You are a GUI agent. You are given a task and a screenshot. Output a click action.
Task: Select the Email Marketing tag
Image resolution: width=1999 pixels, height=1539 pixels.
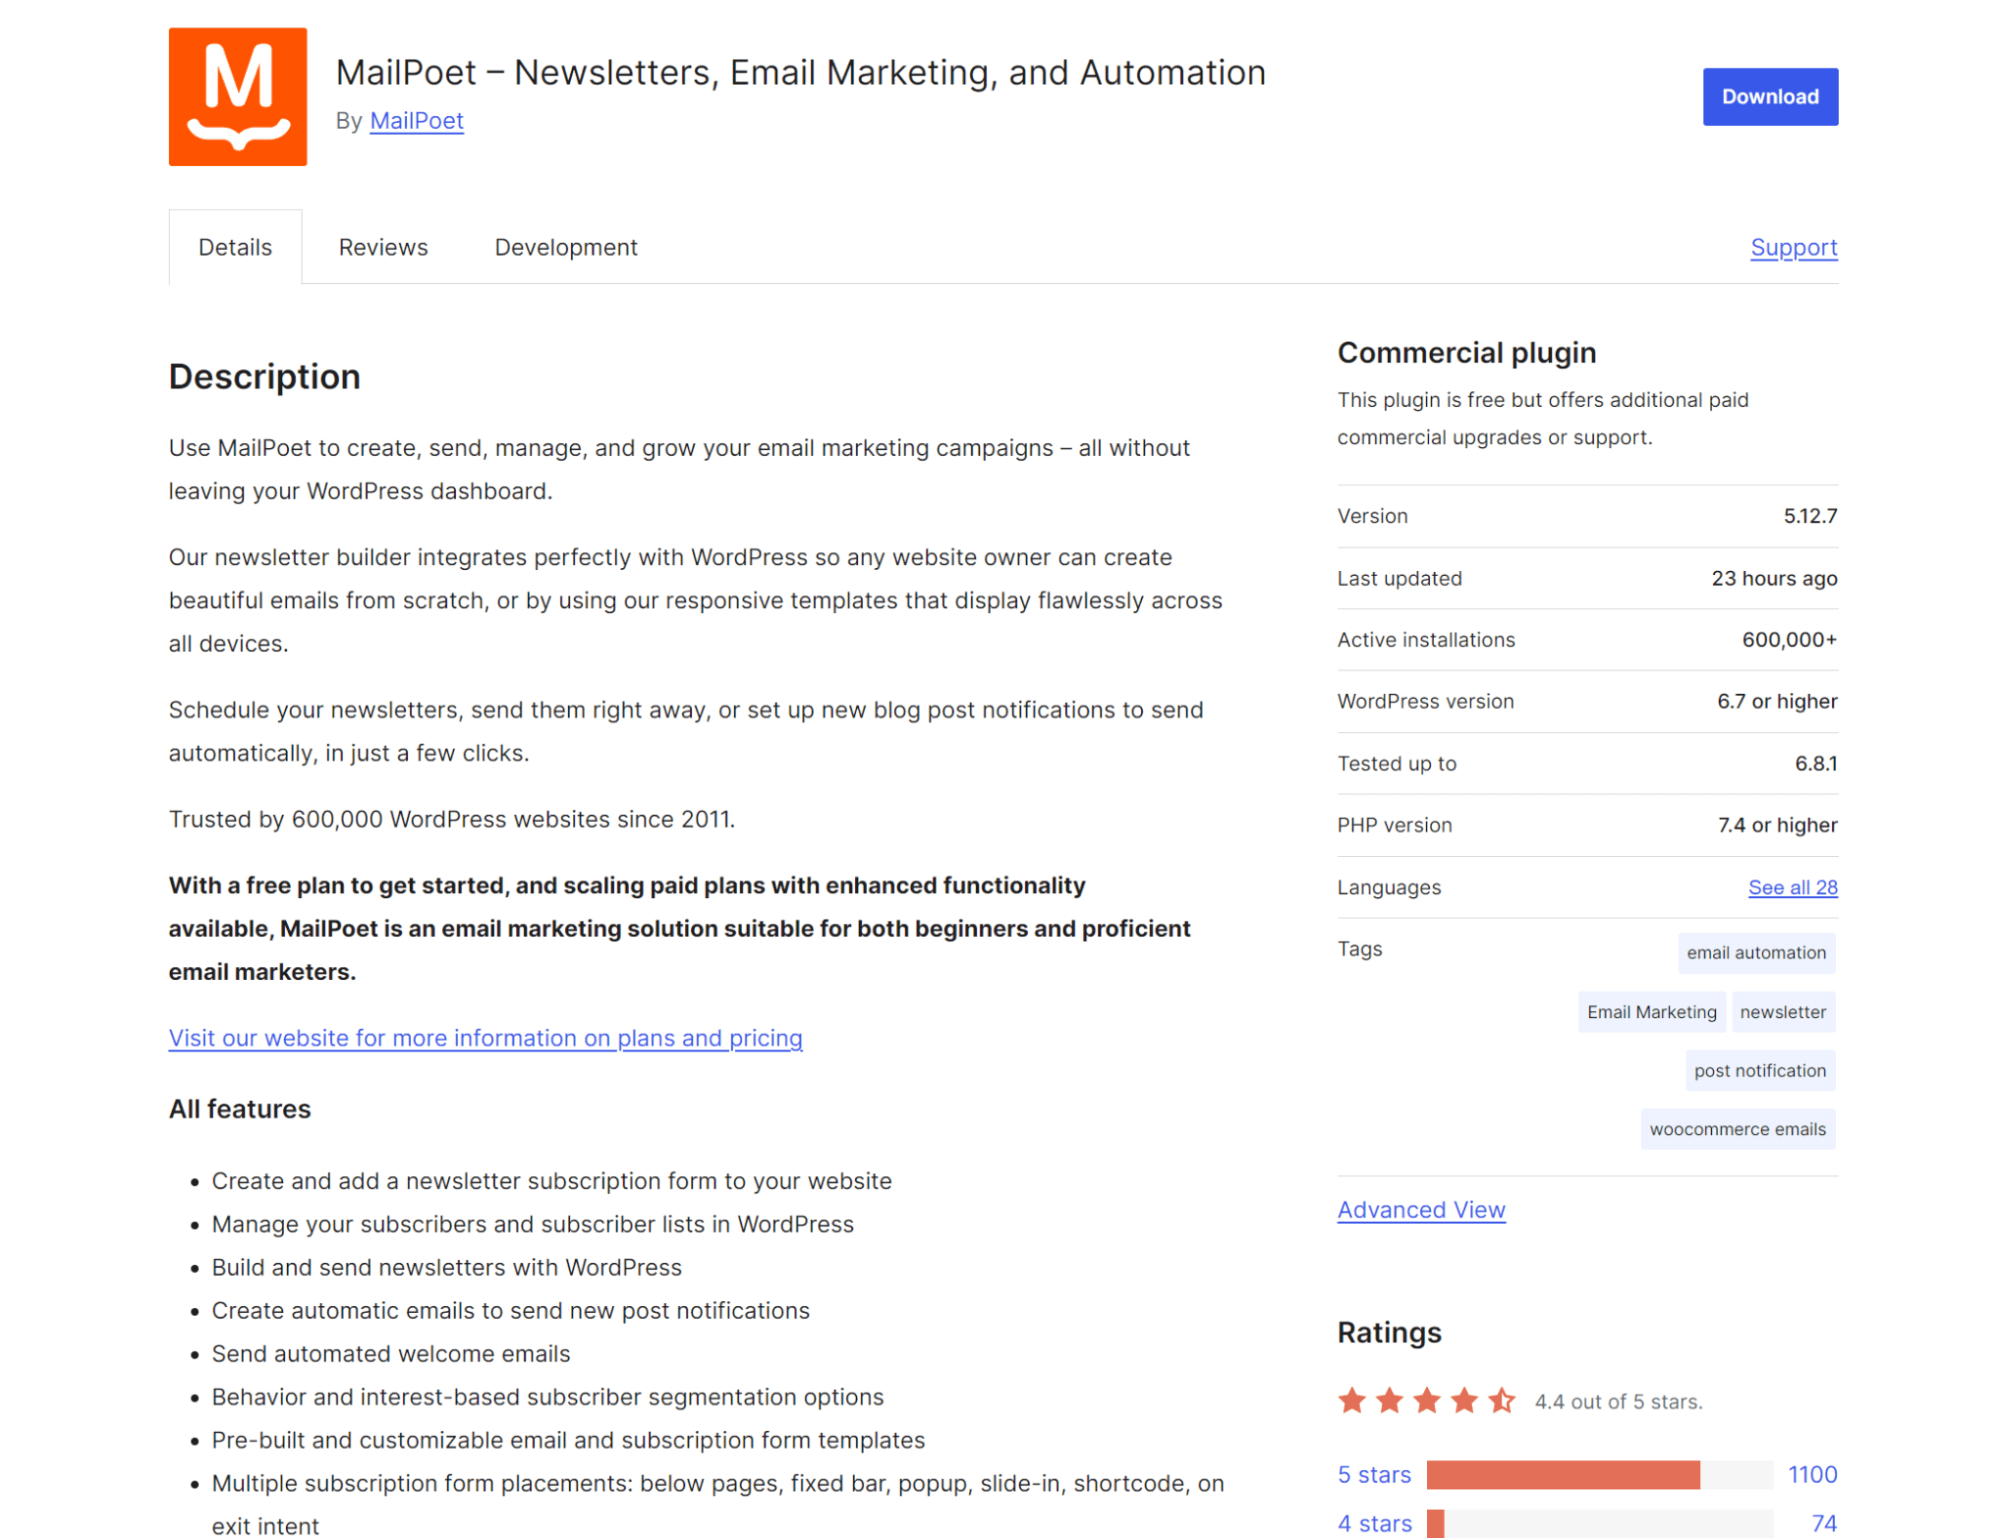click(x=1651, y=1011)
